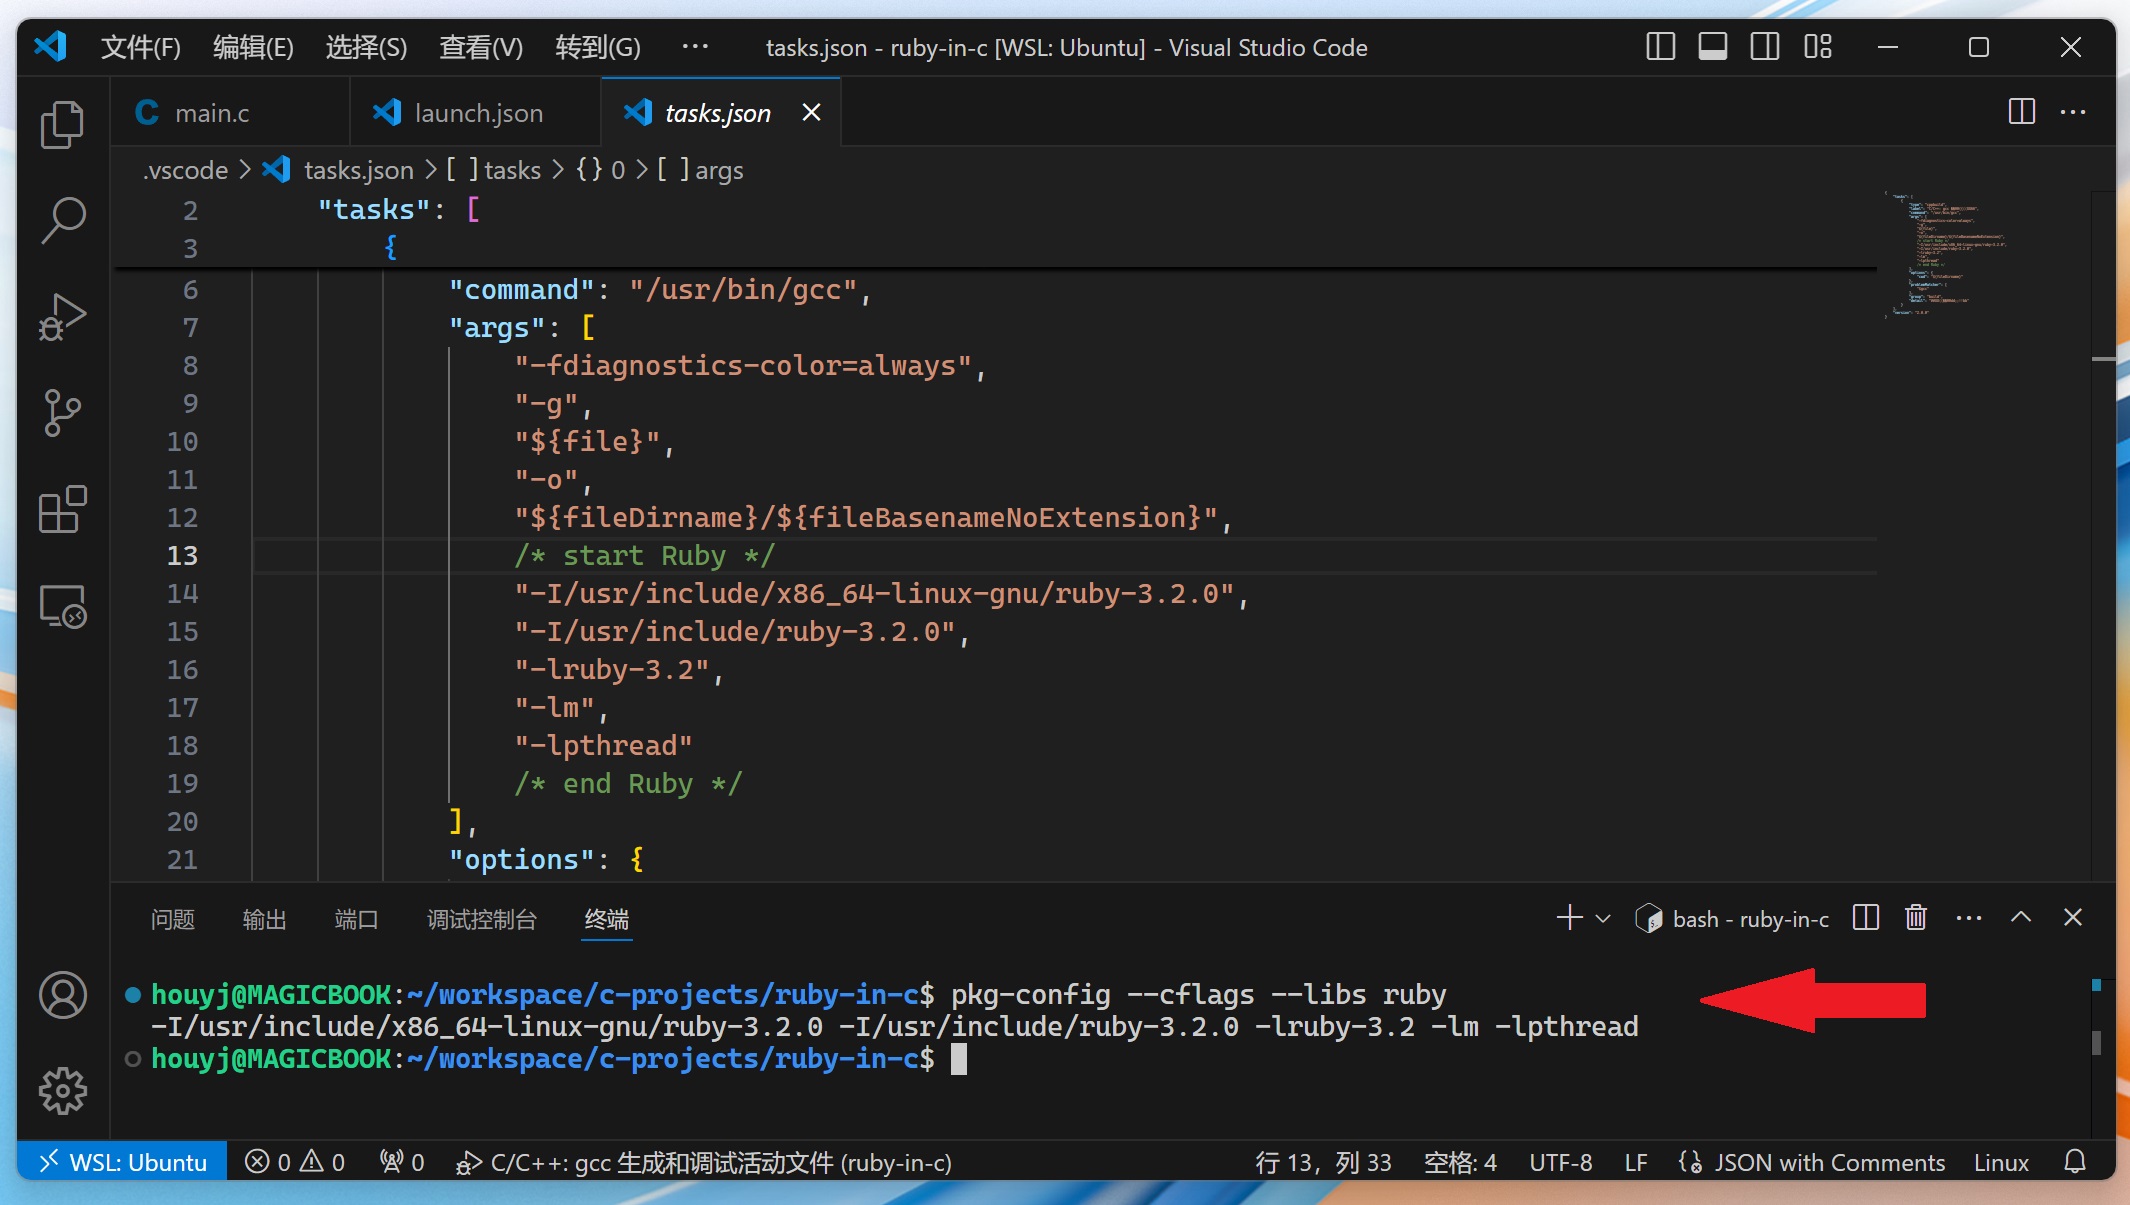Image resolution: width=2130 pixels, height=1205 pixels.
Task: Select the 终端 panel tab
Action: tap(607, 919)
